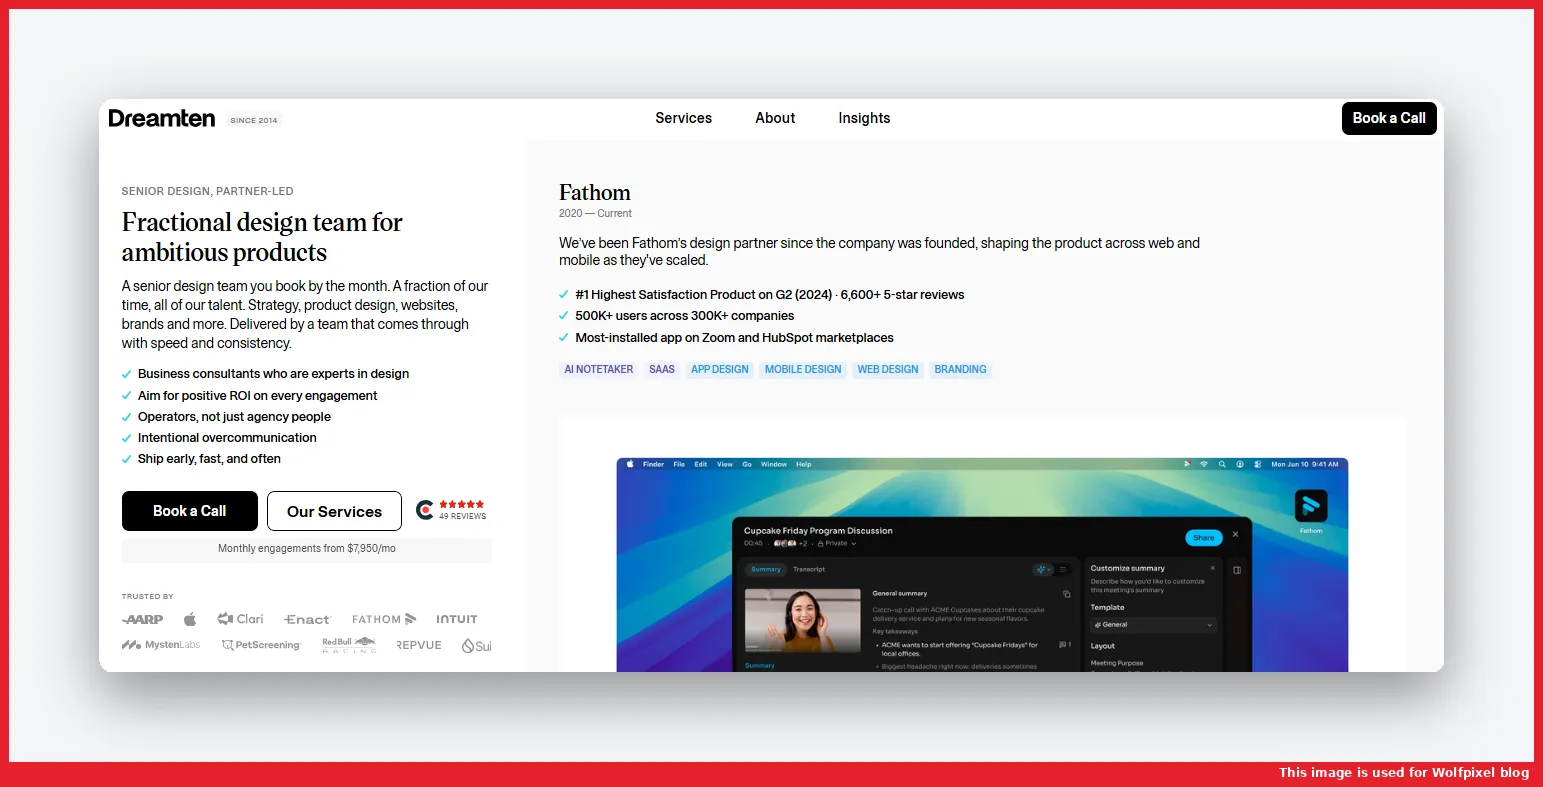Viewport: 1543px width, 787px height.
Task: Select the MOBILE DESIGN tag
Action: pos(803,370)
